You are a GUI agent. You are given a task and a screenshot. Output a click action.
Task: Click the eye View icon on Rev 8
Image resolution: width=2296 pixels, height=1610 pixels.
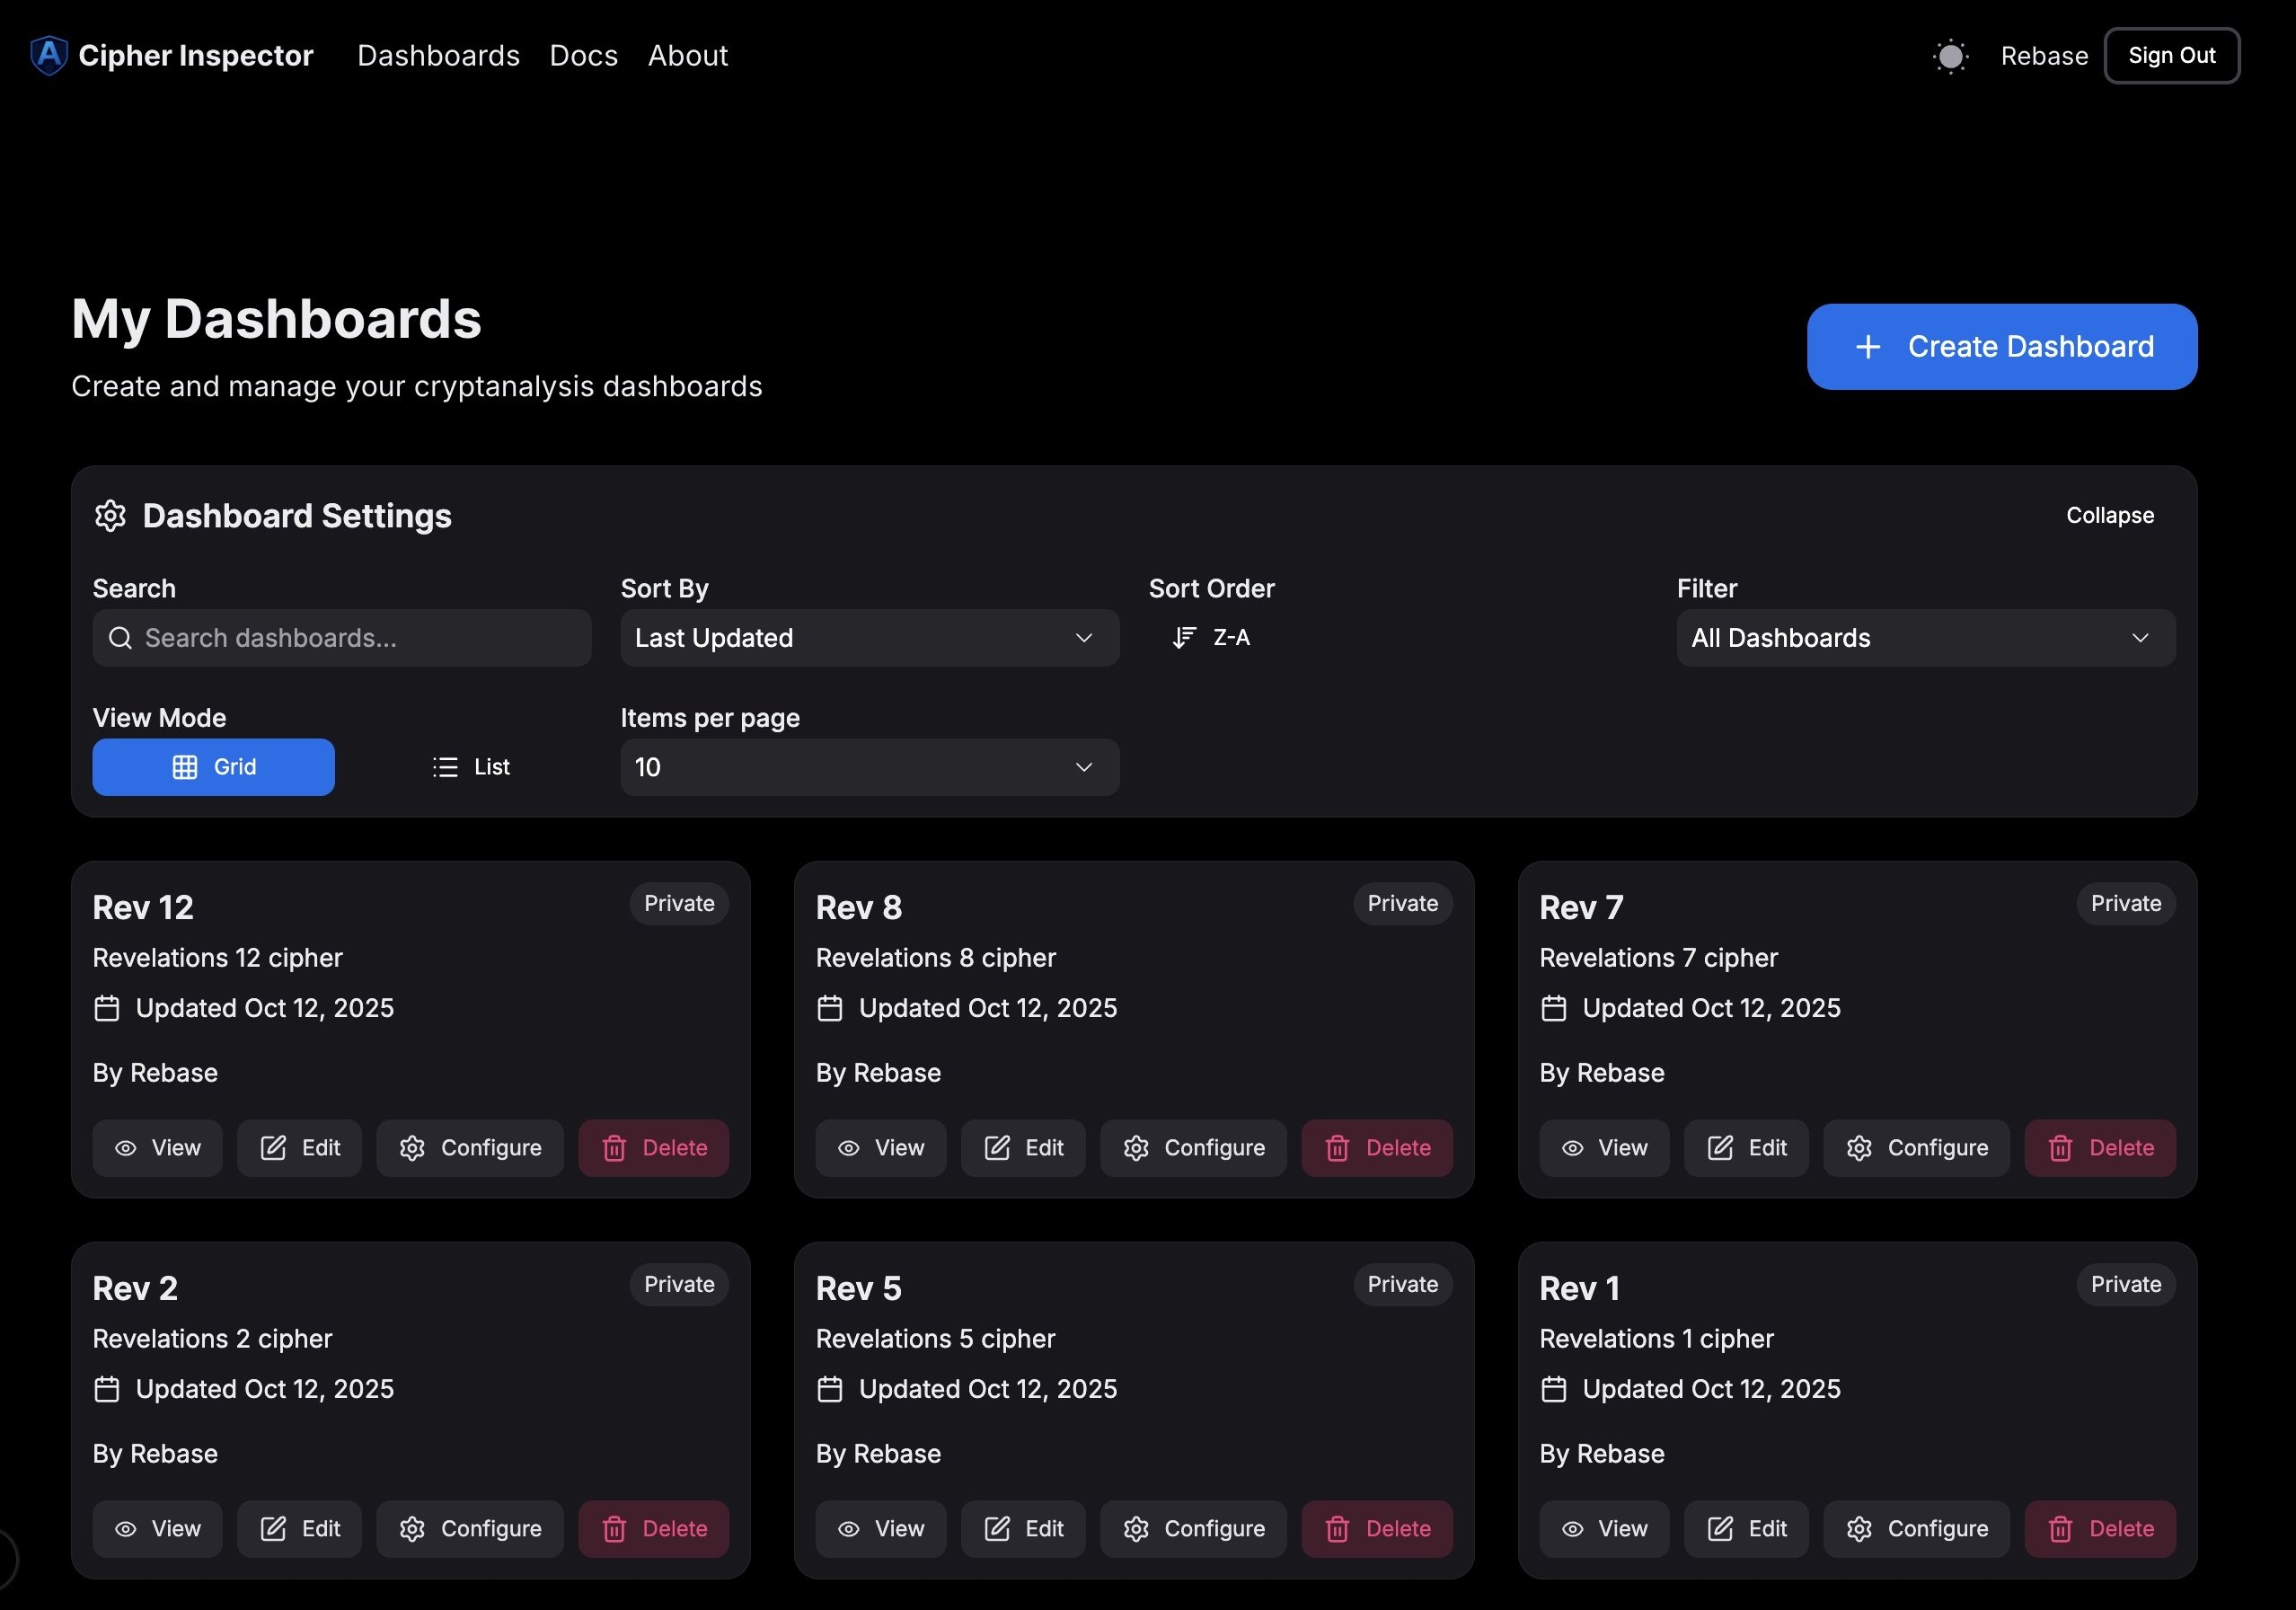pyautogui.click(x=848, y=1148)
